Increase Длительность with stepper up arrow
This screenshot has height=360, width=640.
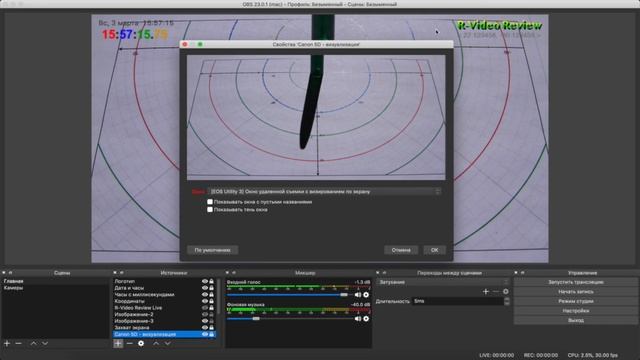click(507, 299)
